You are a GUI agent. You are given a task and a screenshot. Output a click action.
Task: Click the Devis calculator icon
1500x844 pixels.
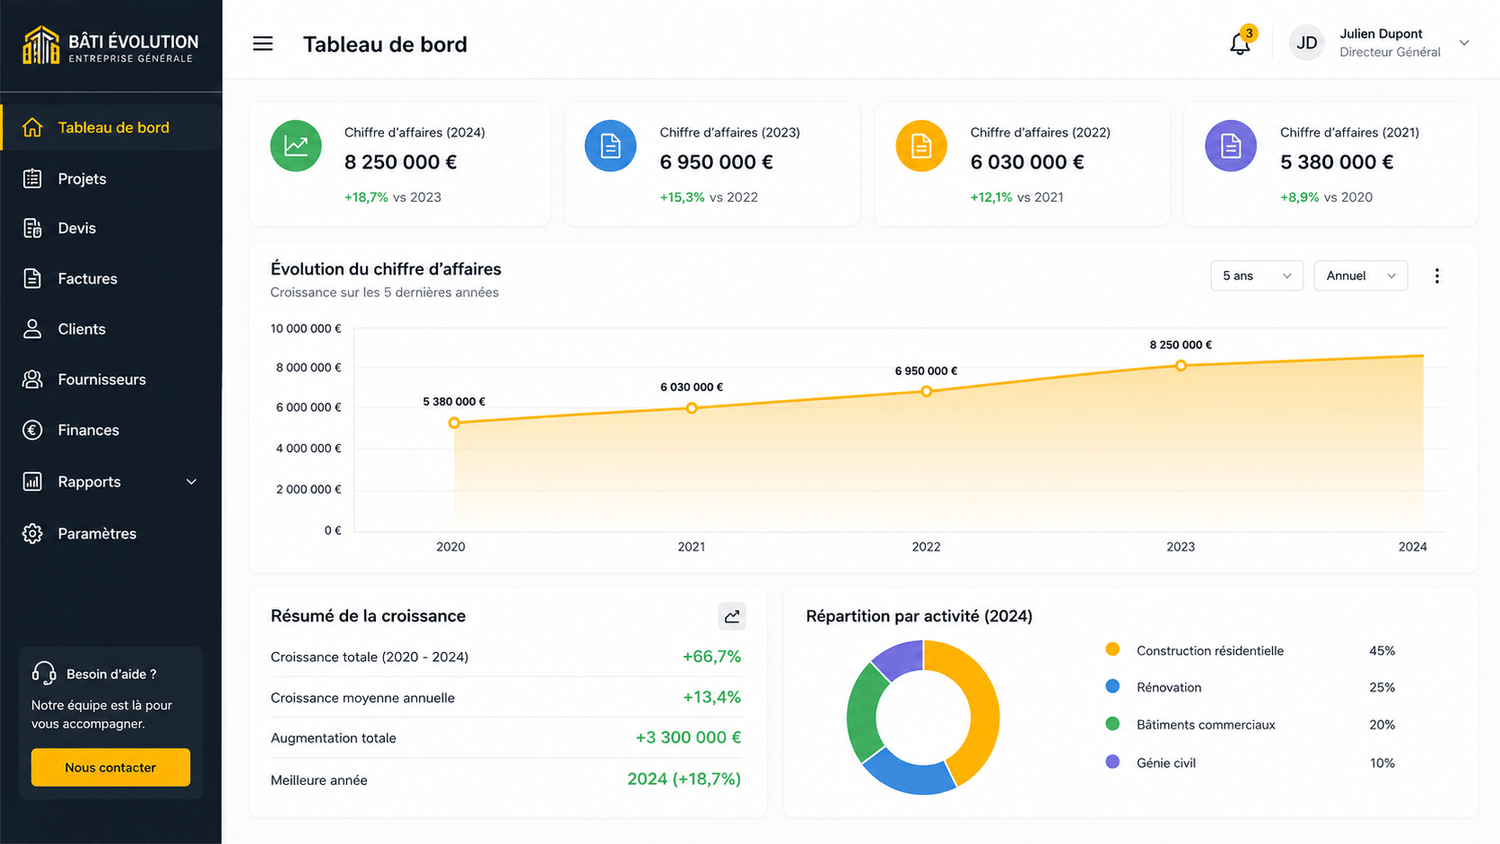click(33, 228)
